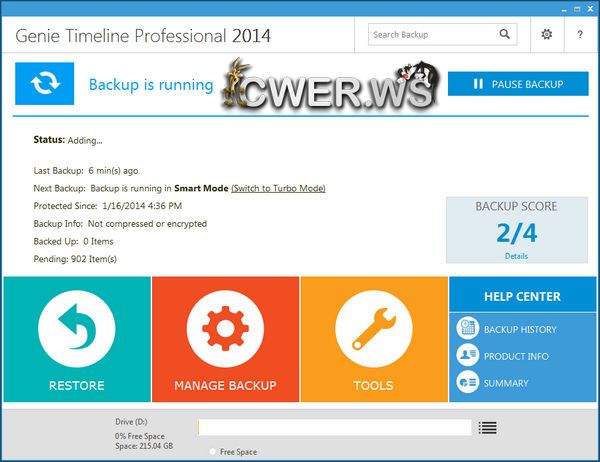
Task: Open settings via gear icon
Action: coord(546,34)
